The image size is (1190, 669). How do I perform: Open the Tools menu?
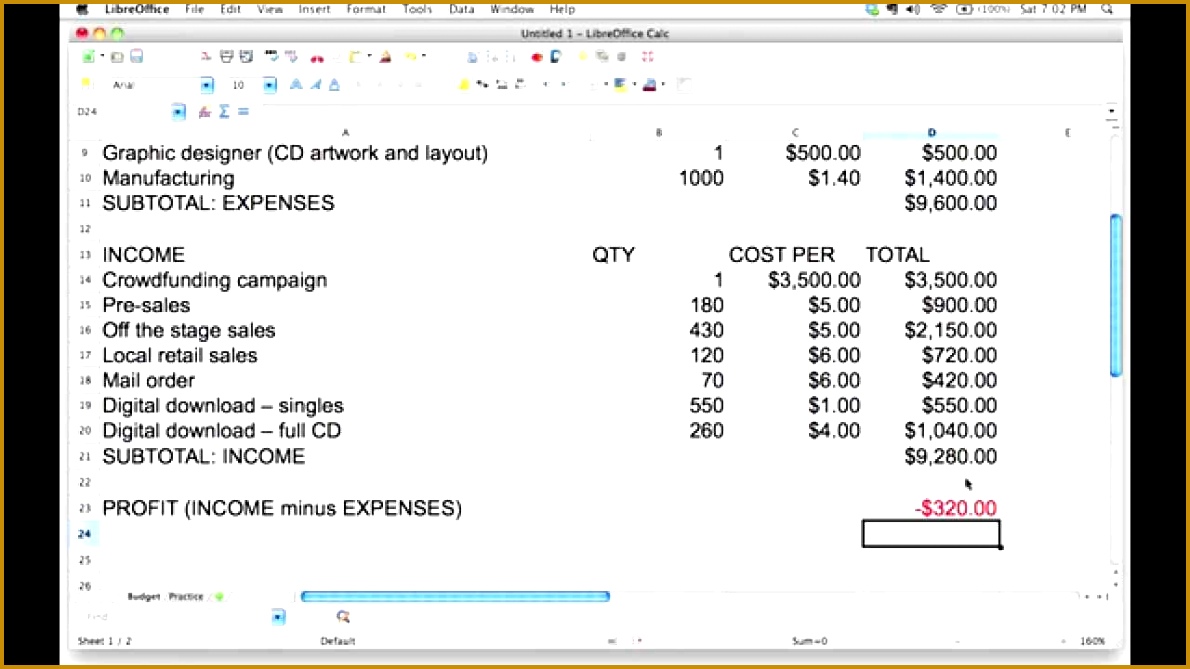click(417, 9)
